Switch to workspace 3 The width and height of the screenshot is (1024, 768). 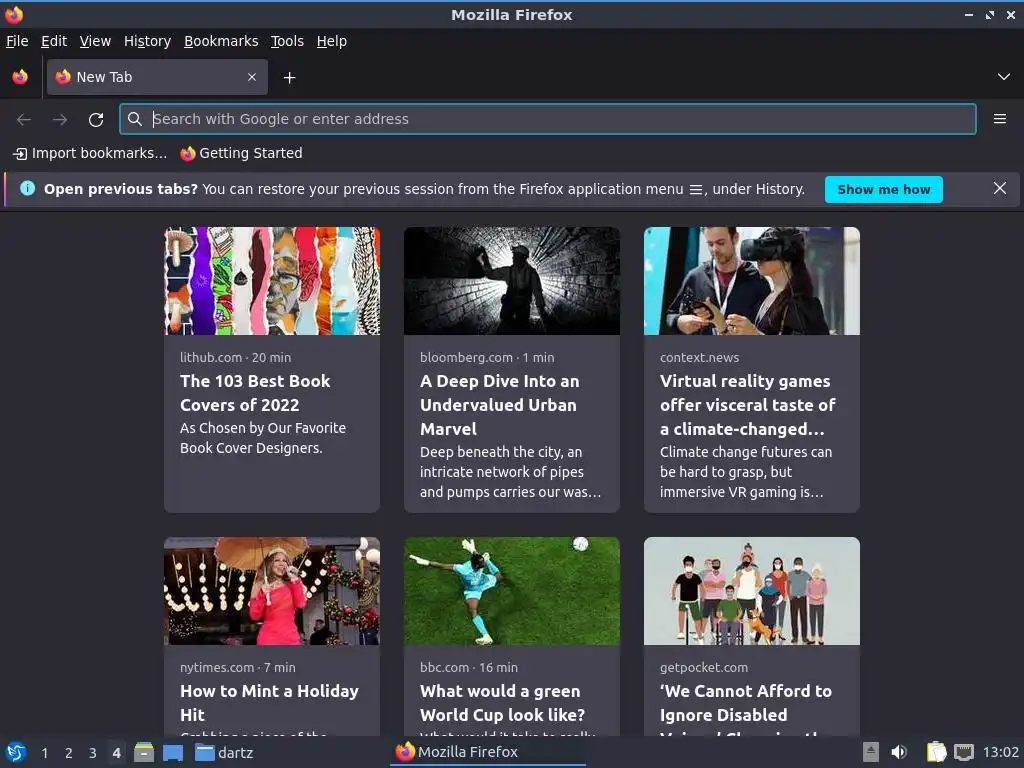coord(93,753)
